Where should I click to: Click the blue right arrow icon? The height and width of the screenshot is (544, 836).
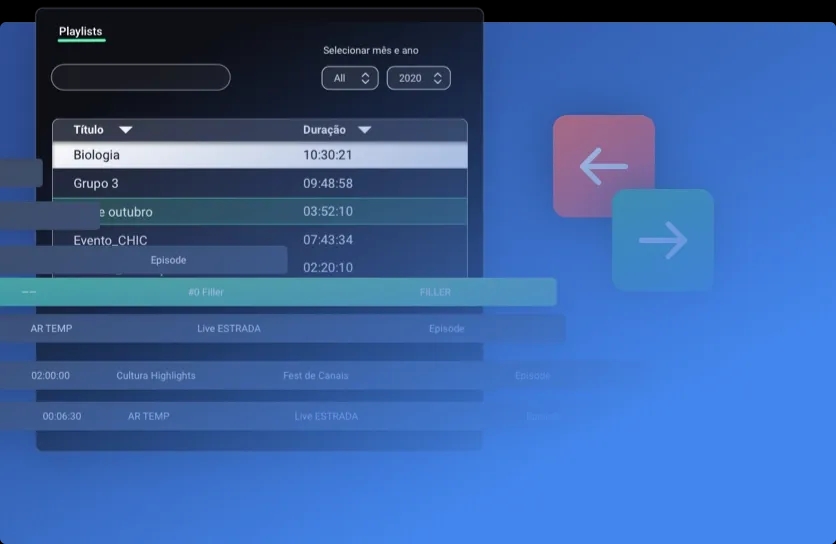[663, 240]
